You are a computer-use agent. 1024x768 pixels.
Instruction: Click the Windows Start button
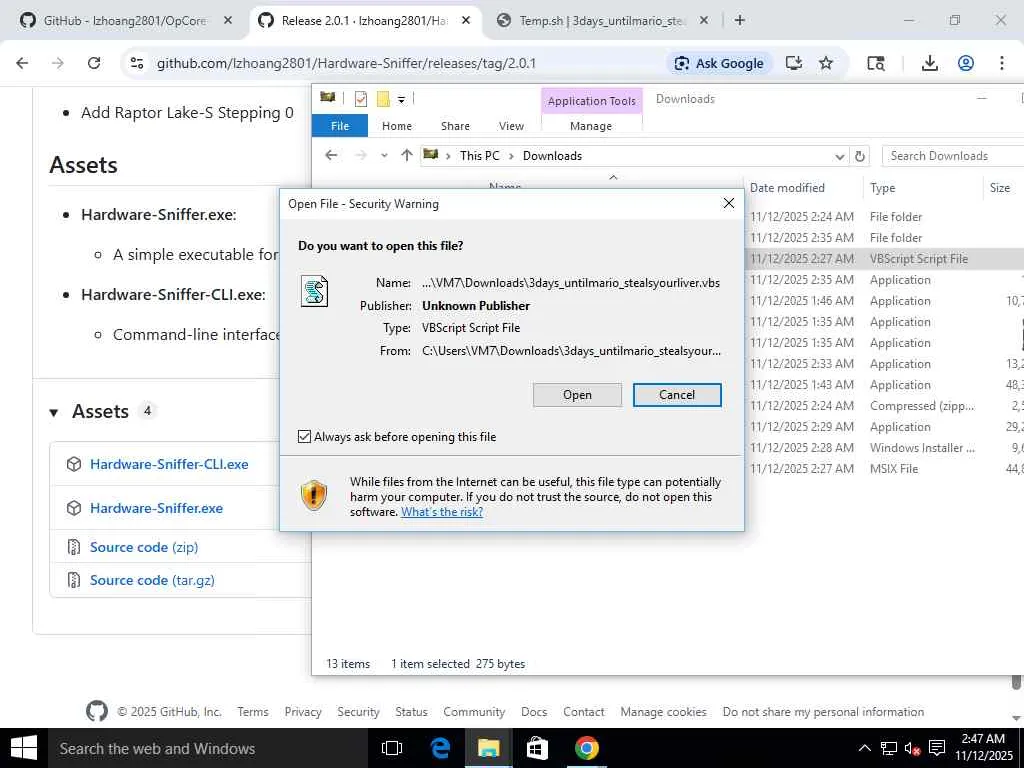pos(24,748)
